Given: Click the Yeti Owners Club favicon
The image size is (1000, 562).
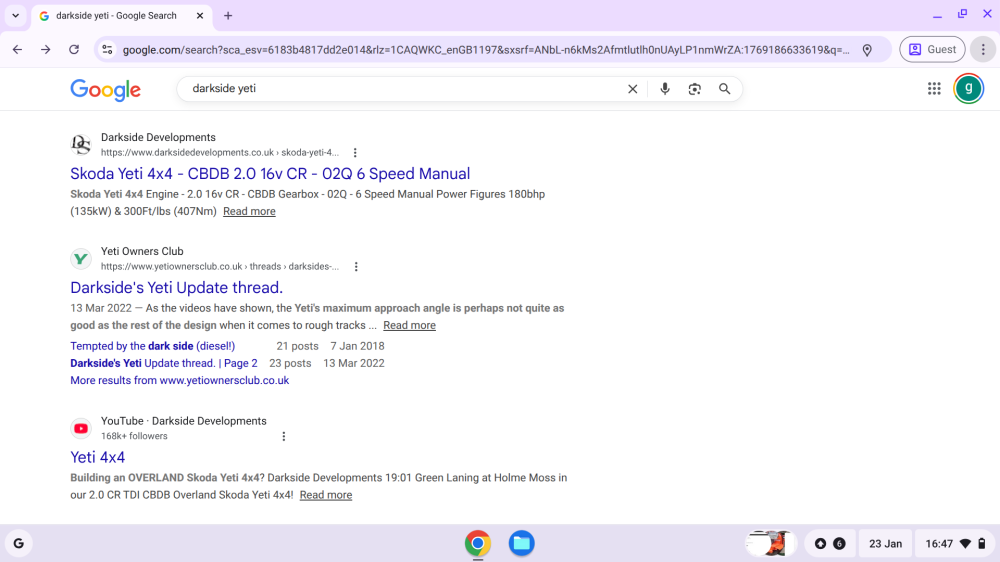Looking at the screenshot, I should (x=81, y=259).
